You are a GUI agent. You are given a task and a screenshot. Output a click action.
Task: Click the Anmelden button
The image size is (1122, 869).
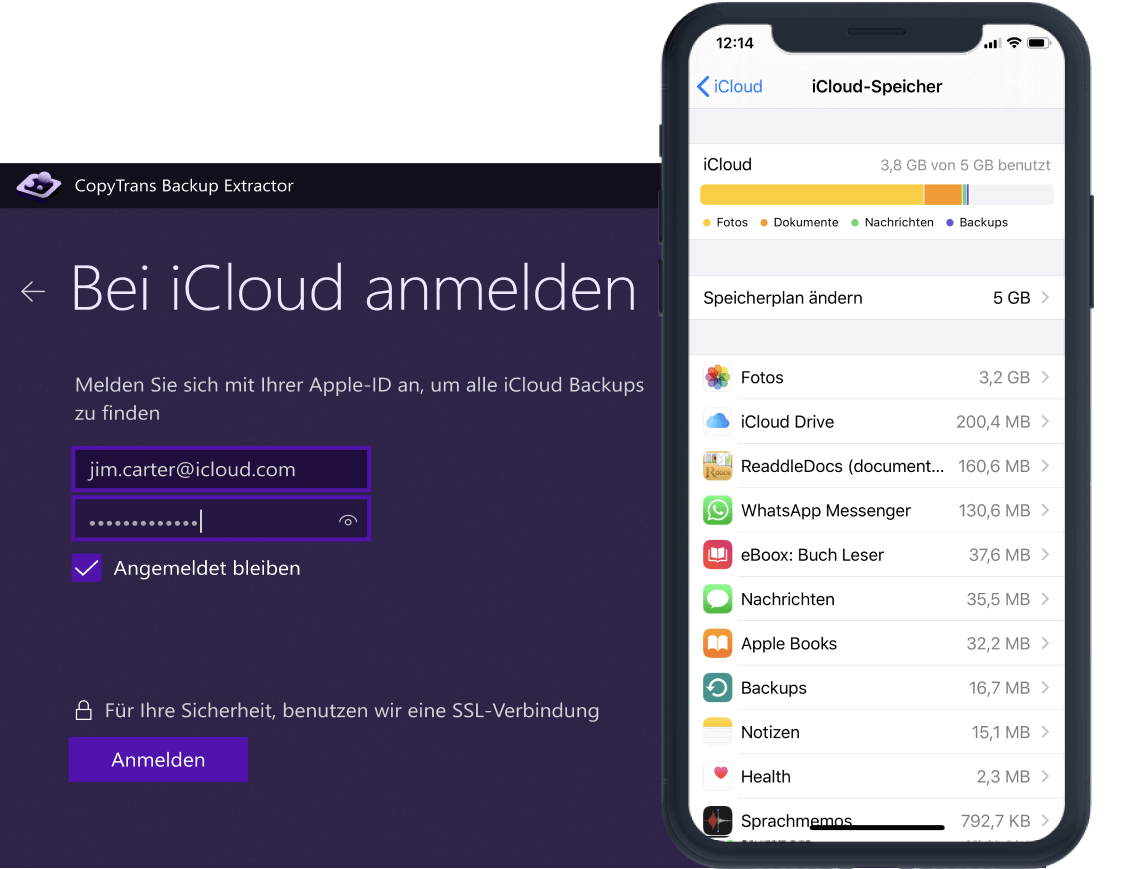tap(158, 759)
